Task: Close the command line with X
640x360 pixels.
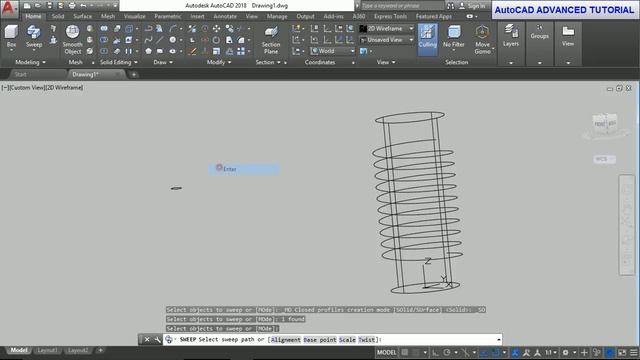Action: pos(147,340)
